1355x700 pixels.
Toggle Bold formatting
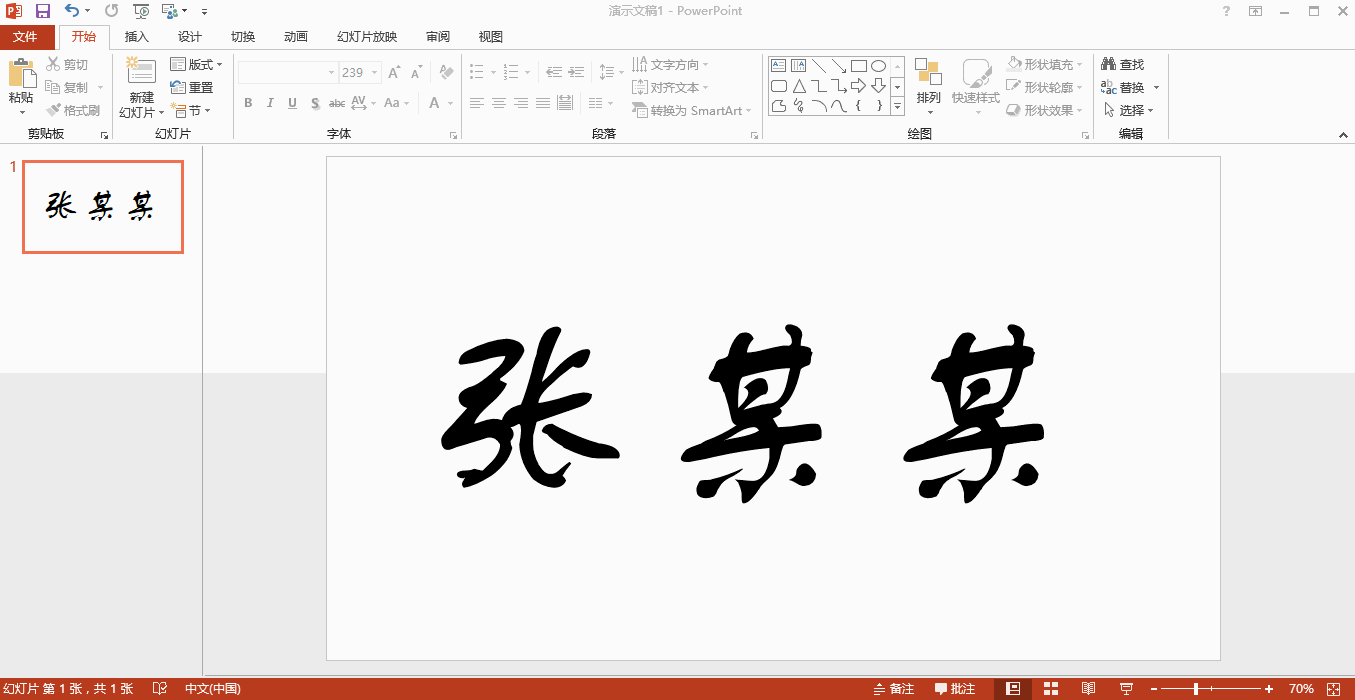click(x=248, y=103)
